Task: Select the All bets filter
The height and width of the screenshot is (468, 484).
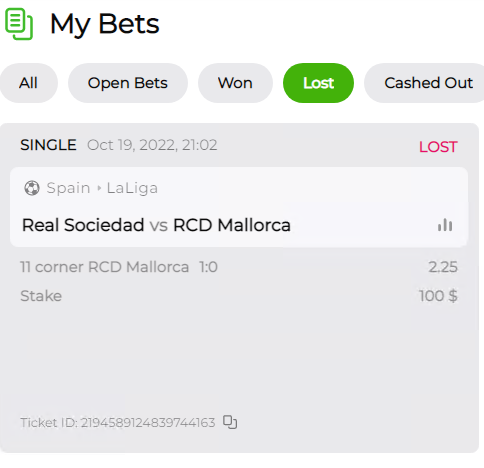Action: click(28, 83)
